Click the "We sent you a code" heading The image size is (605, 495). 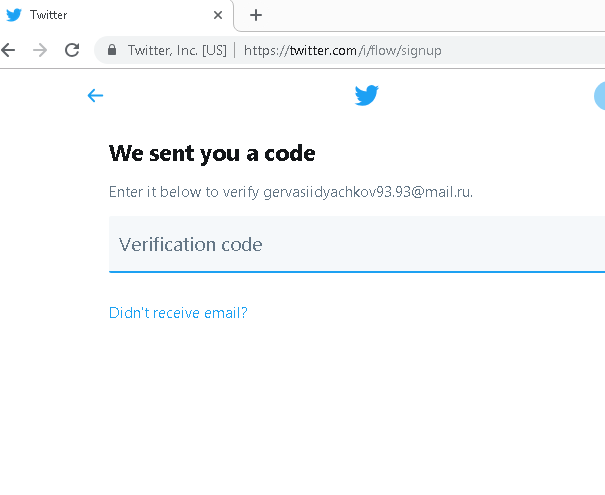tap(212, 153)
